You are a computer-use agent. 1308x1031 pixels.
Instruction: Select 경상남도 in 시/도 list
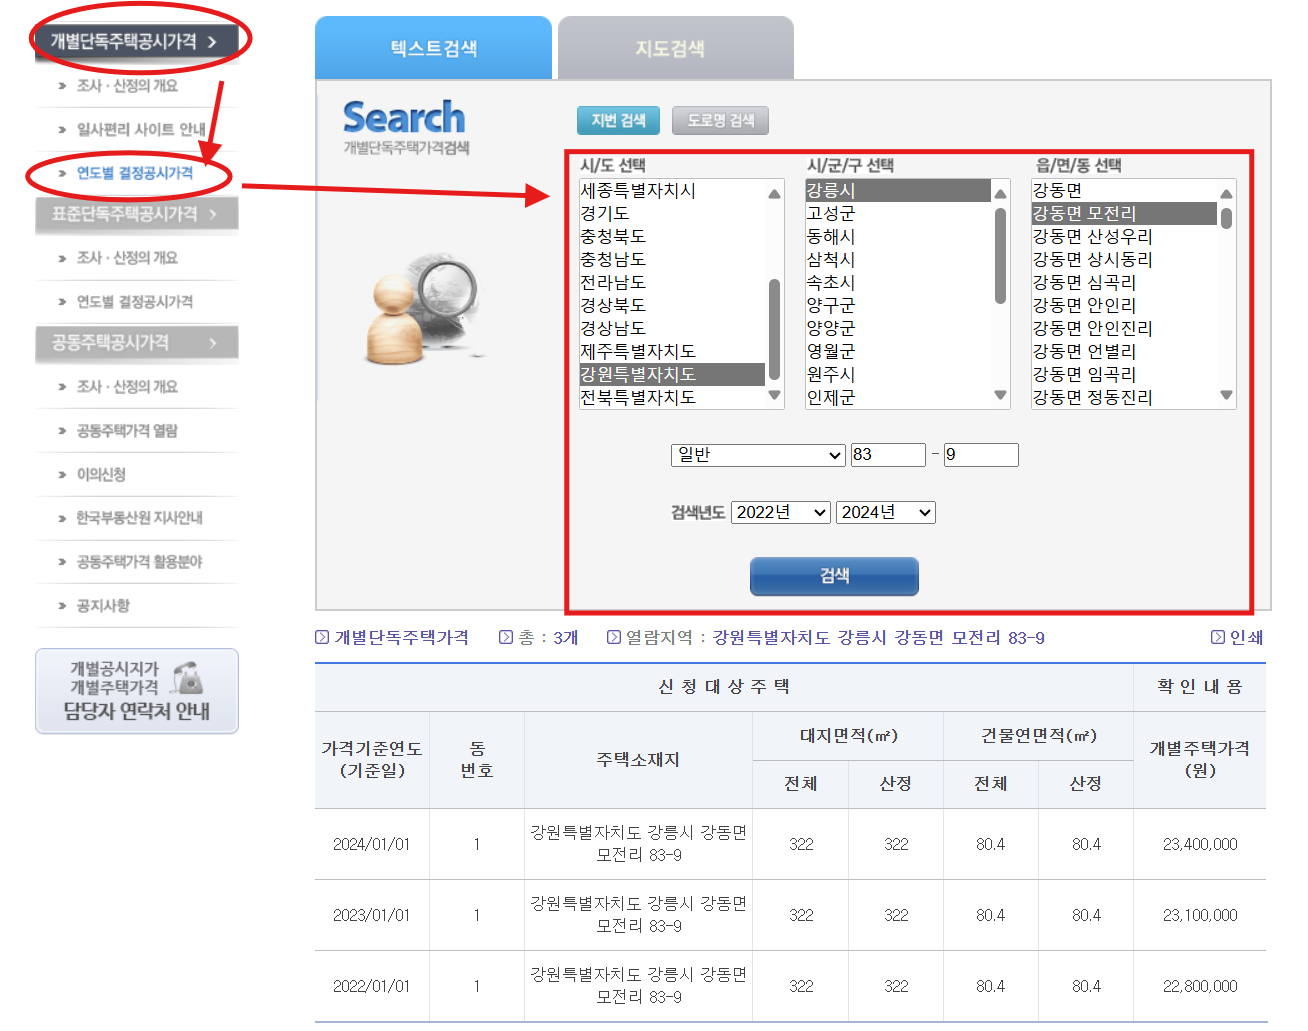pos(672,328)
